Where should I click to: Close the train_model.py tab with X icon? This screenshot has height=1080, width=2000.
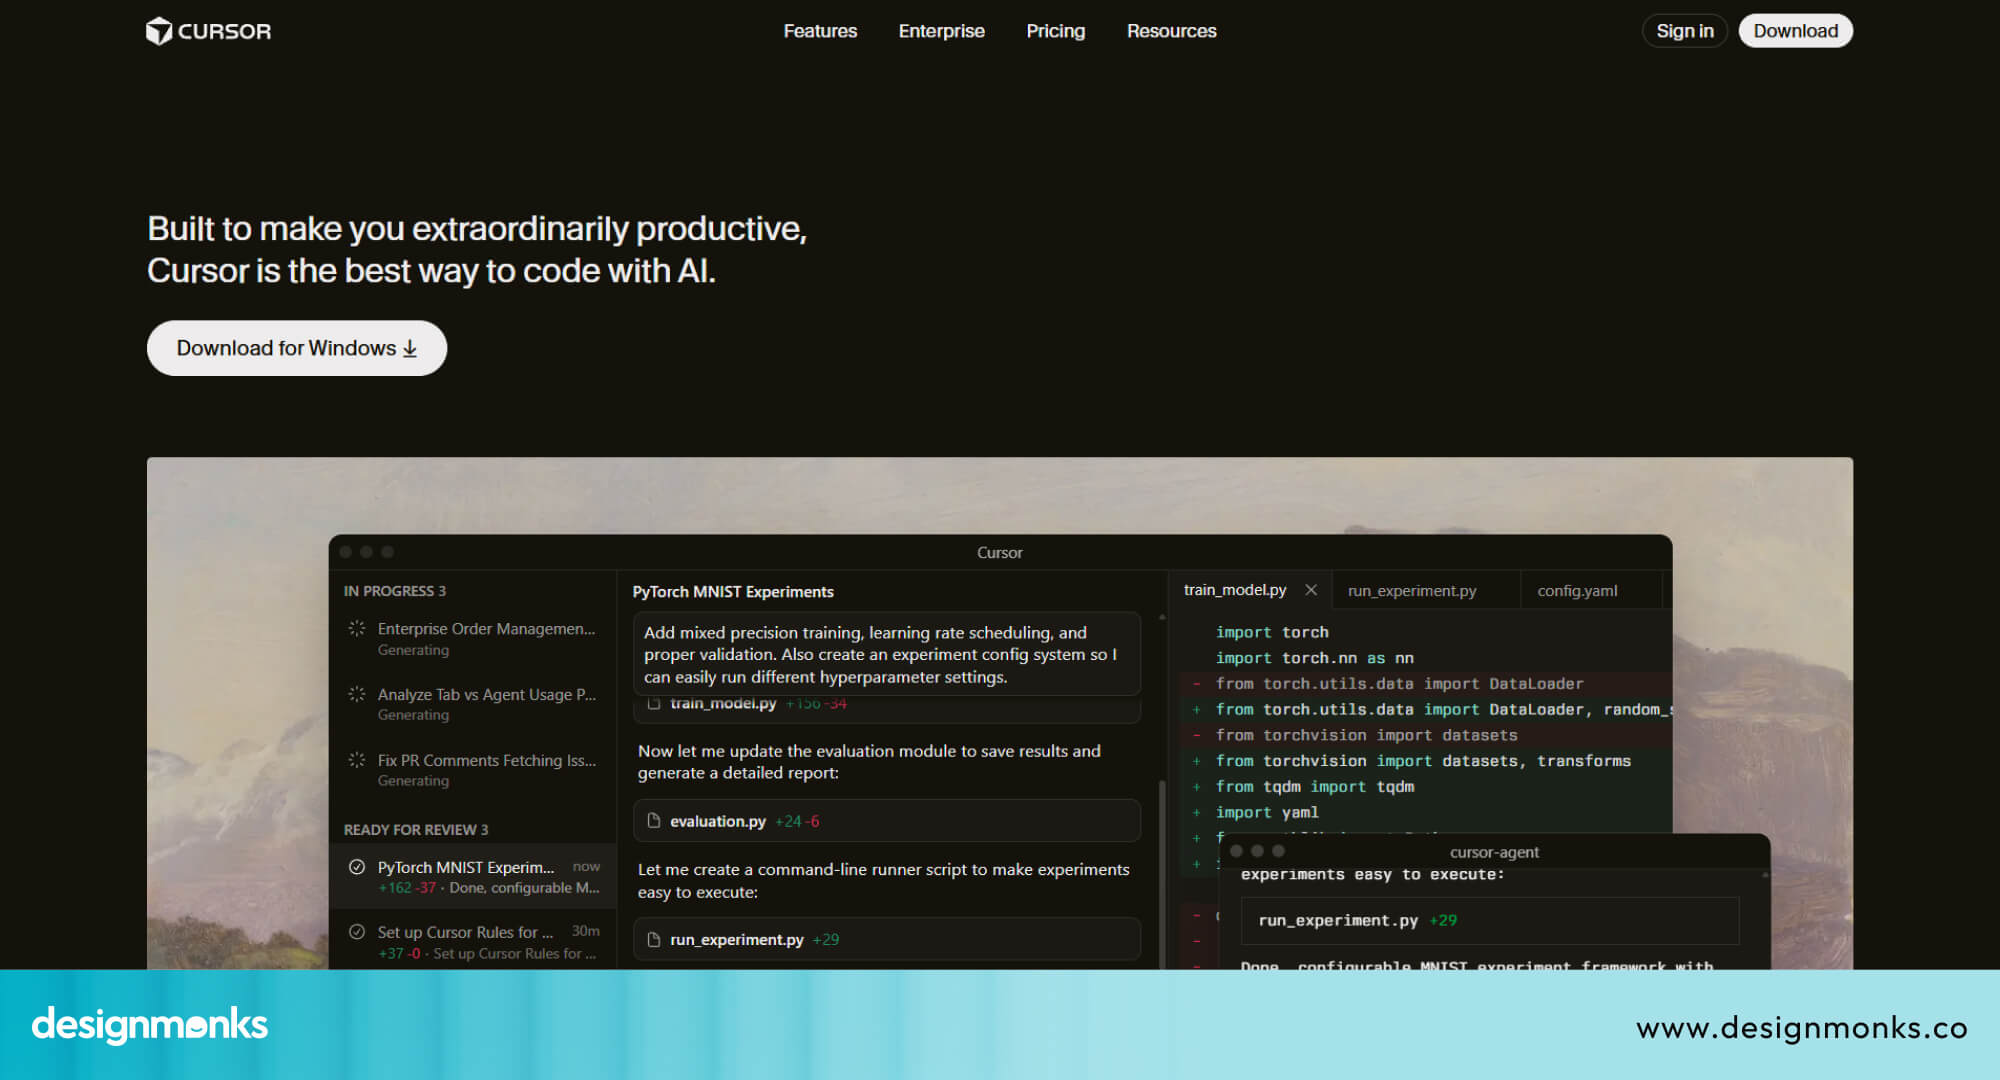coord(1311,590)
